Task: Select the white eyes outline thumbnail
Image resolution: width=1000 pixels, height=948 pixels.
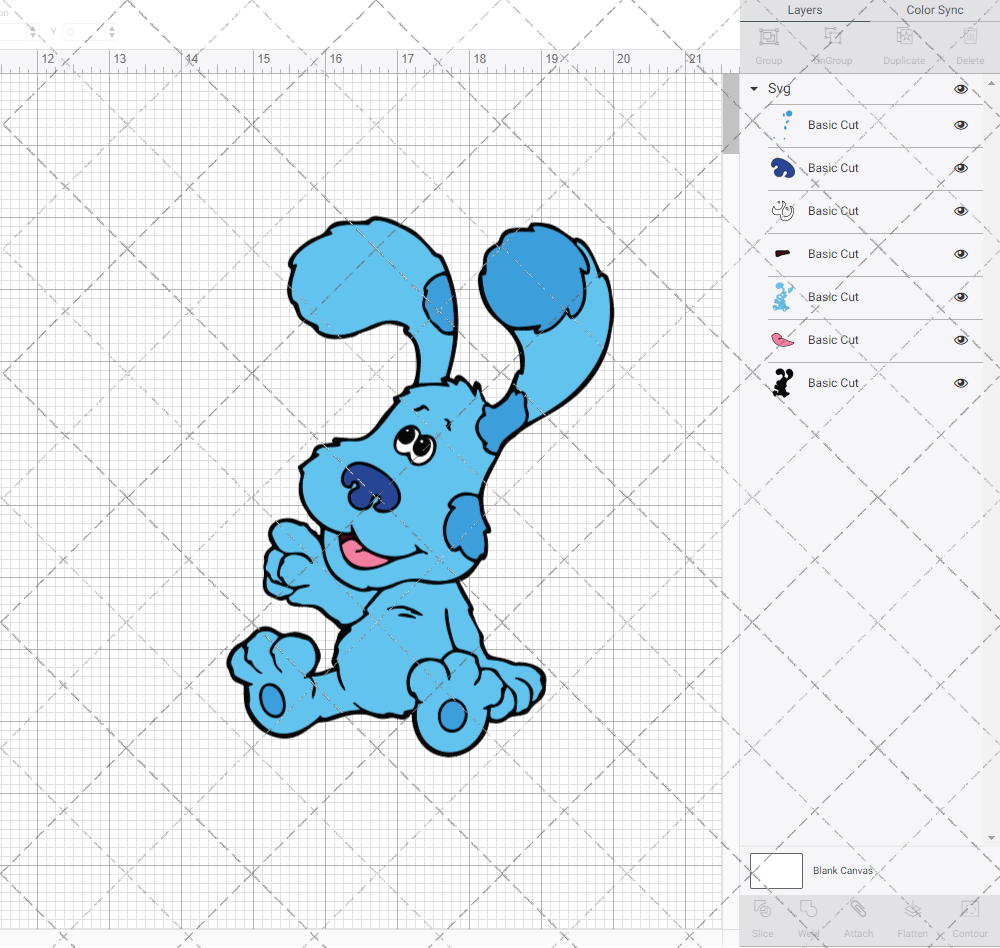Action: coord(783,211)
